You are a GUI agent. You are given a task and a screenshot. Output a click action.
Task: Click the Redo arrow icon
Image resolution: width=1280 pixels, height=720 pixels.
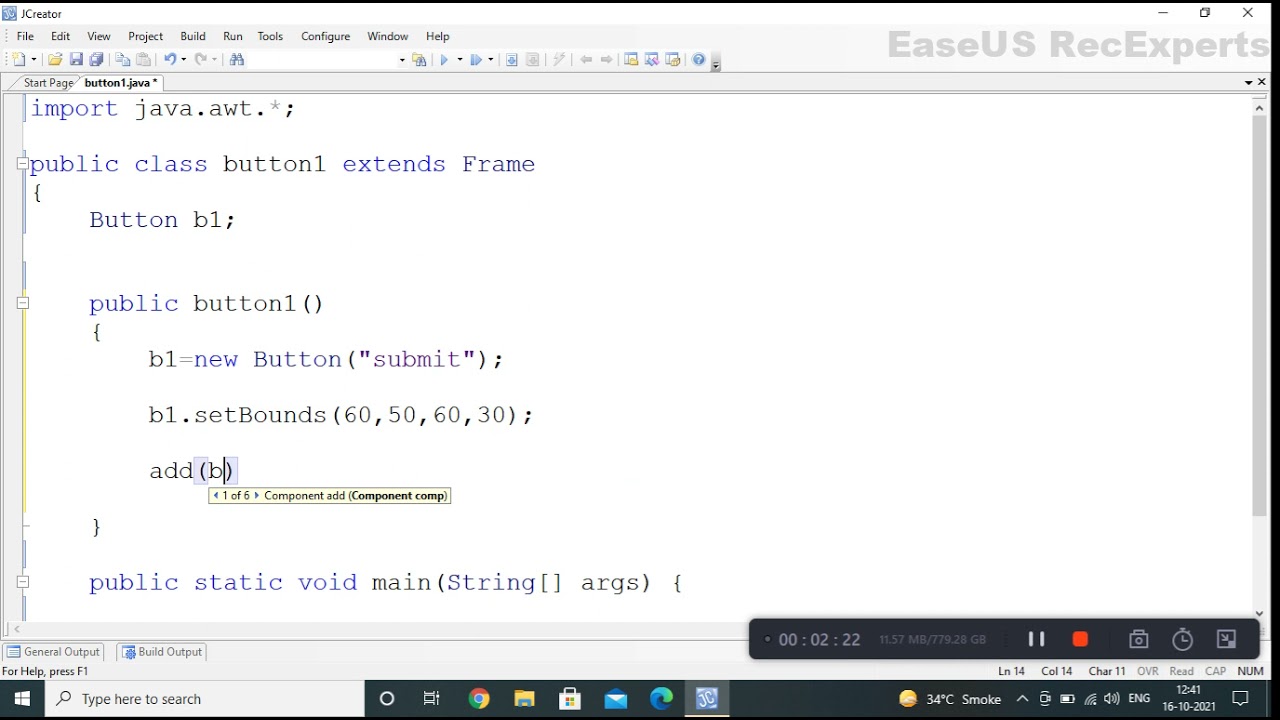point(200,60)
